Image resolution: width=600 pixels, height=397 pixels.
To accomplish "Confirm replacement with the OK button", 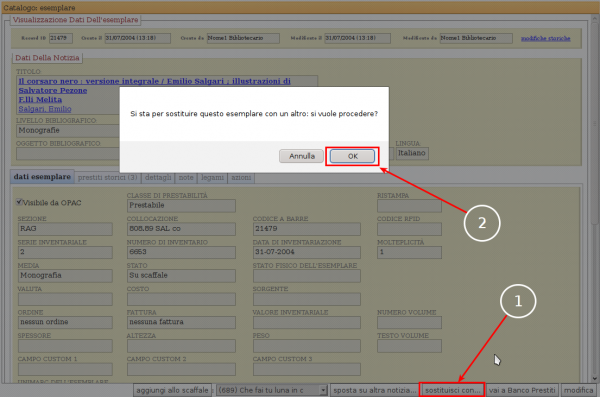I will click(x=352, y=156).
